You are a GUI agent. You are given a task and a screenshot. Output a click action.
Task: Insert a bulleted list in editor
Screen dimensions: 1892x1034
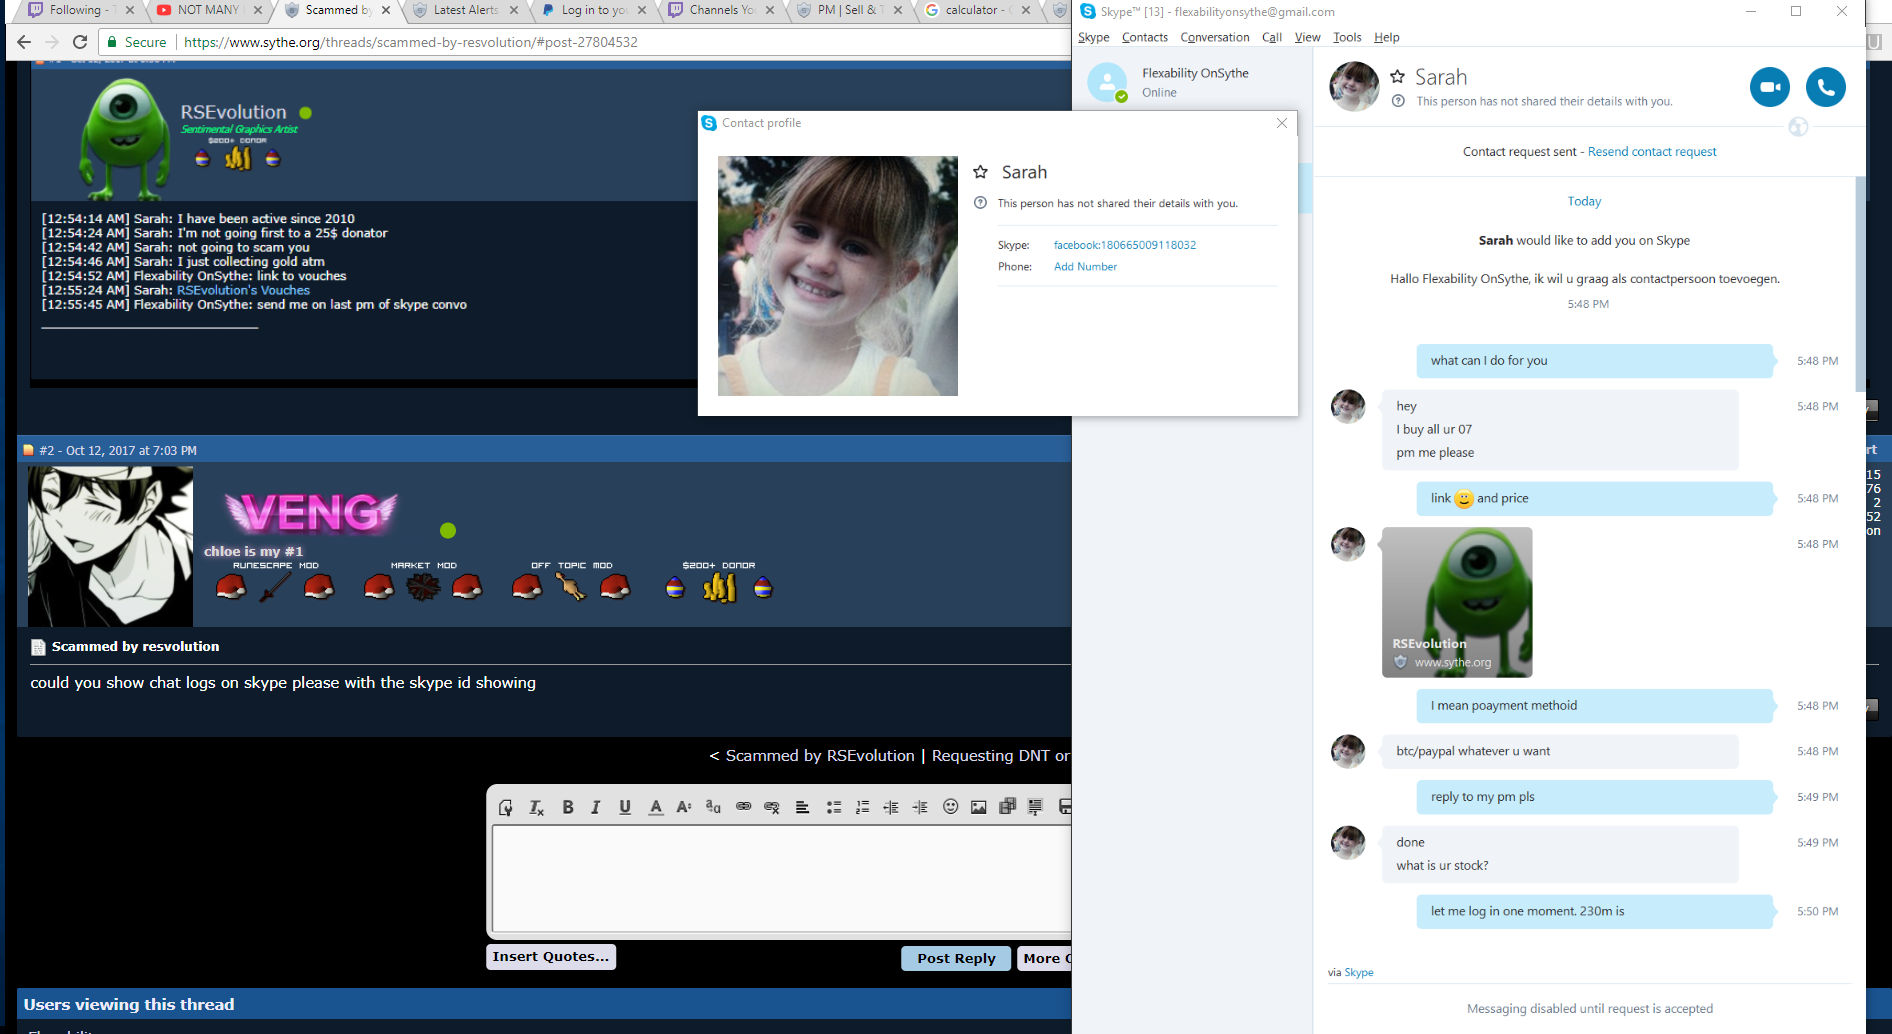point(833,807)
